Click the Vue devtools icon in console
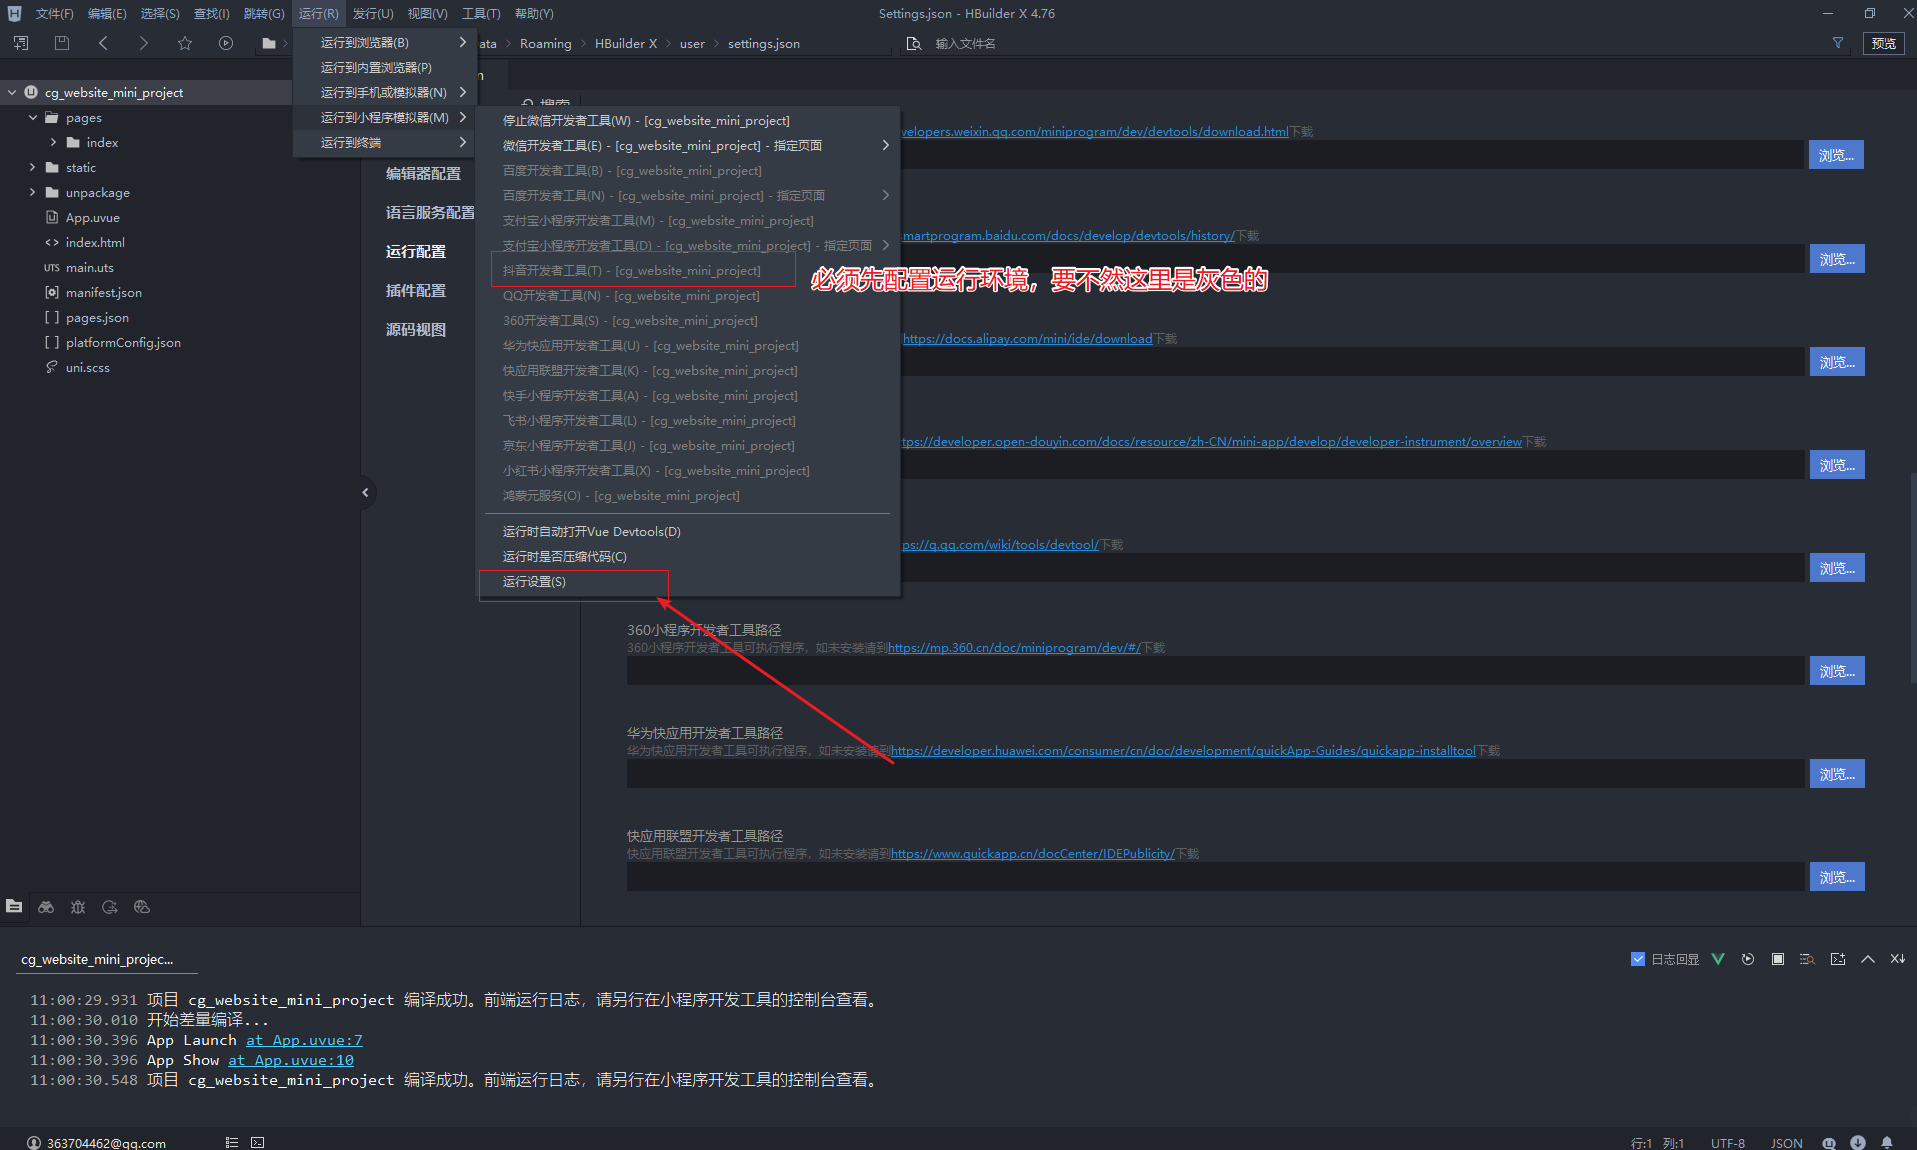 click(x=1718, y=959)
